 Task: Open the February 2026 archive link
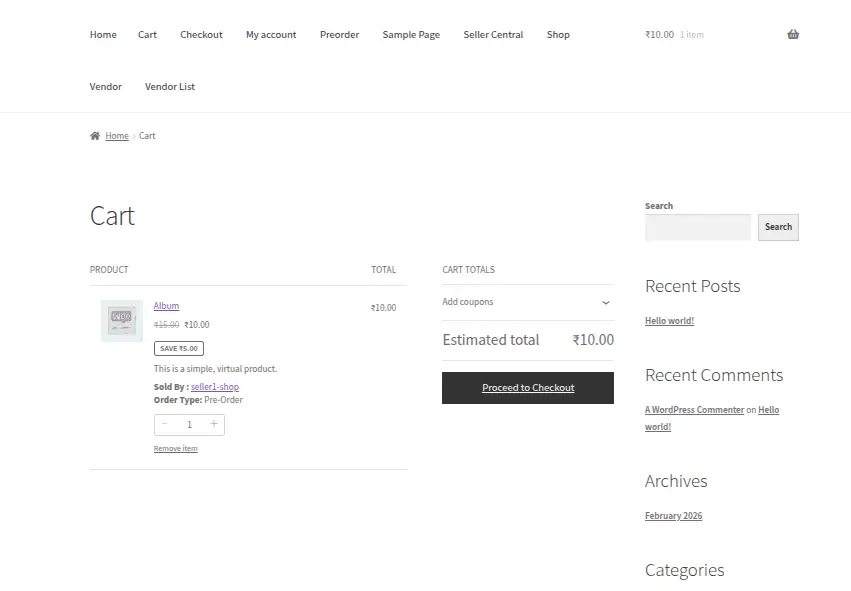pyautogui.click(x=673, y=516)
